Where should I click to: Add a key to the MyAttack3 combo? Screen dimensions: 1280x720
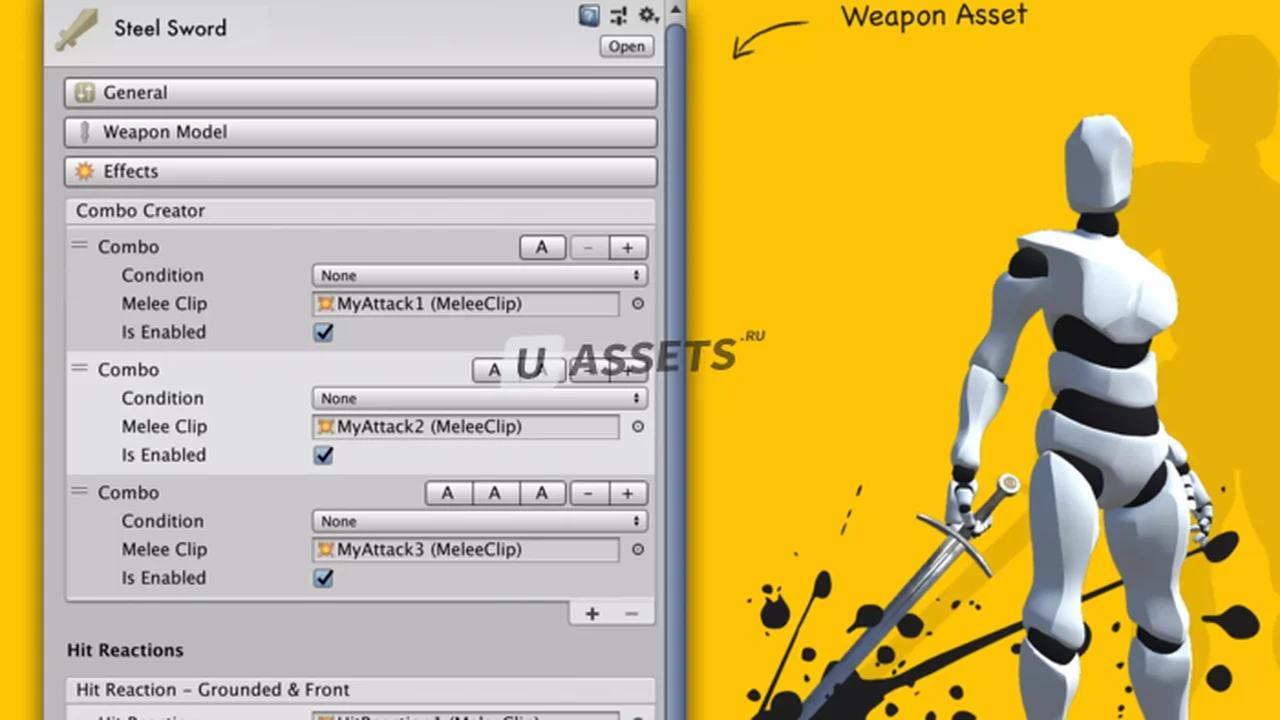(x=628, y=494)
